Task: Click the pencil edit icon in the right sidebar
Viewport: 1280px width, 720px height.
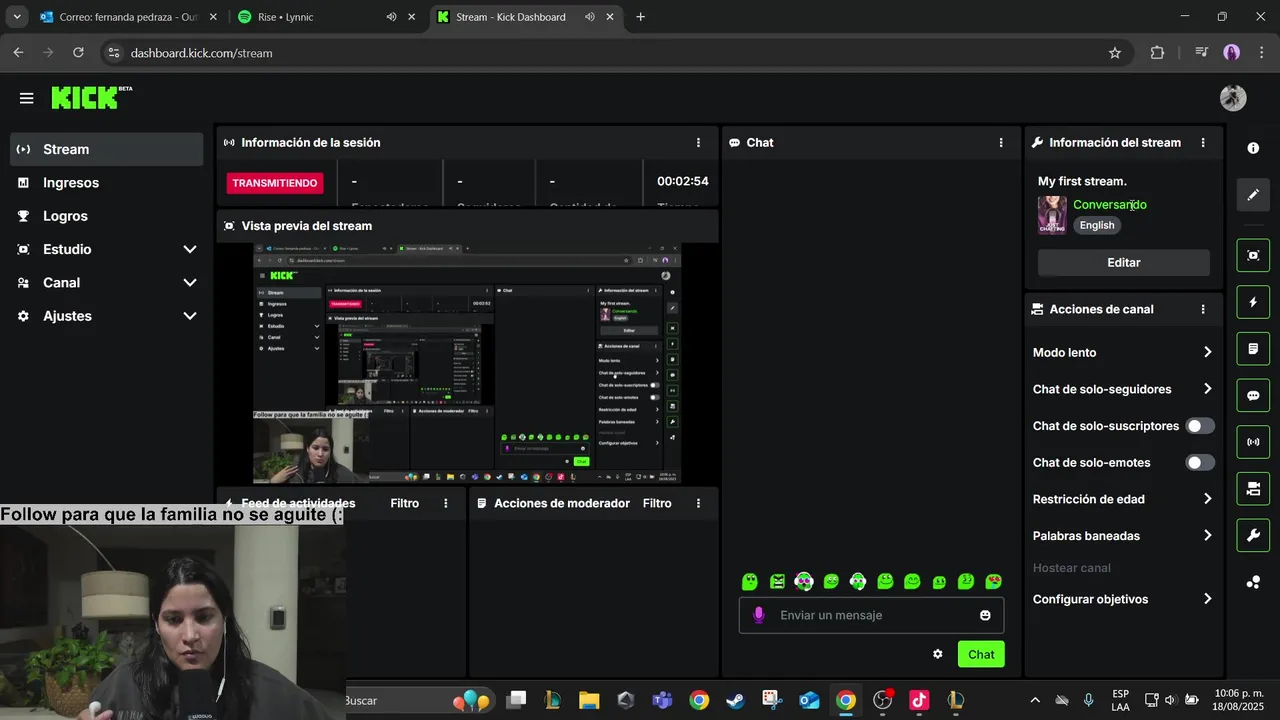Action: pyautogui.click(x=1253, y=195)
